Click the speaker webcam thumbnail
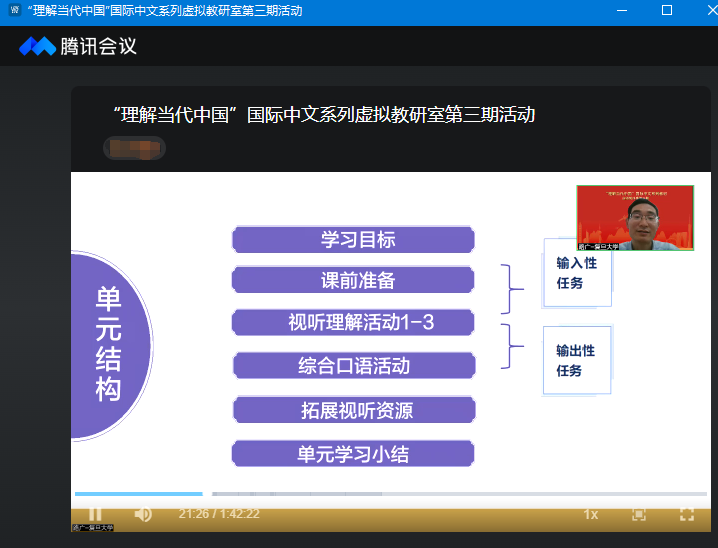The height and width of the screenshot is (548, 718). (635, 217)
